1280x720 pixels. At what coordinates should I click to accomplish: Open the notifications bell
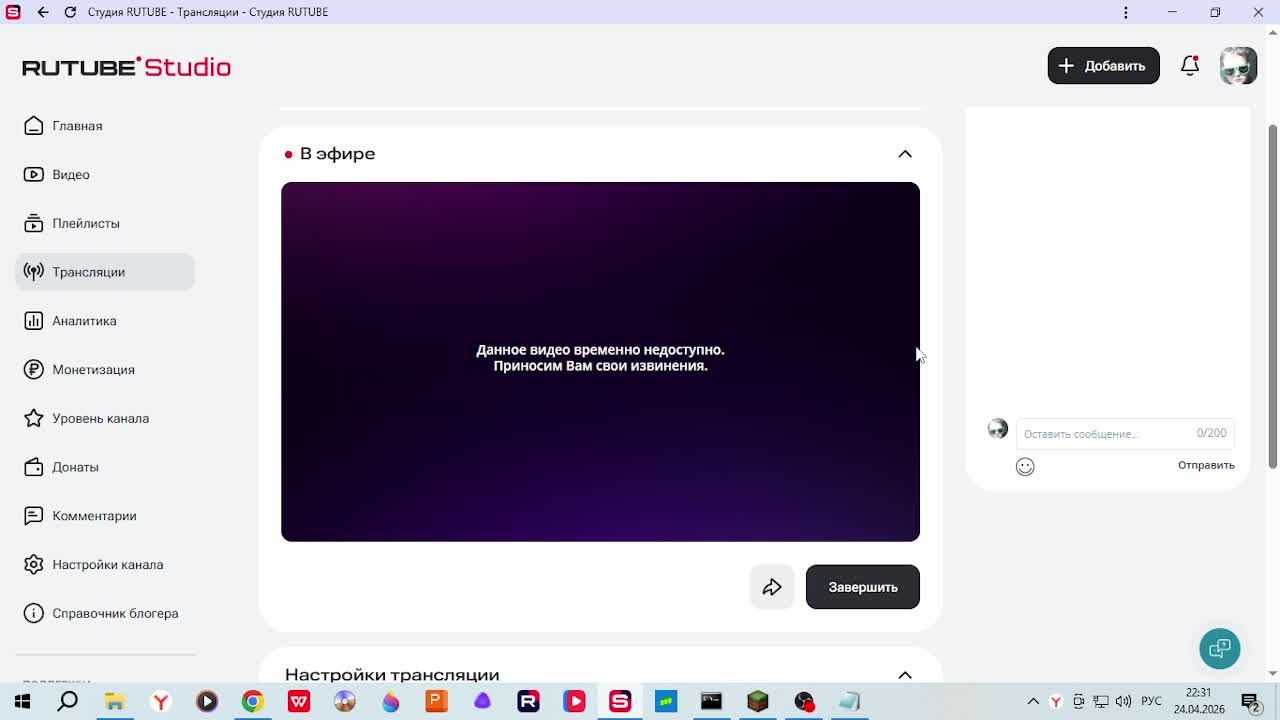1189,66
